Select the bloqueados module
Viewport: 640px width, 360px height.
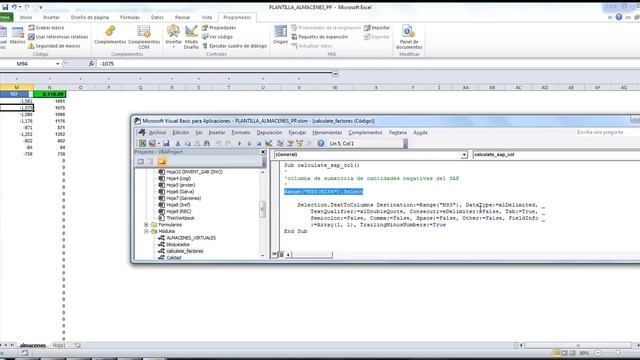coord(178,244)
